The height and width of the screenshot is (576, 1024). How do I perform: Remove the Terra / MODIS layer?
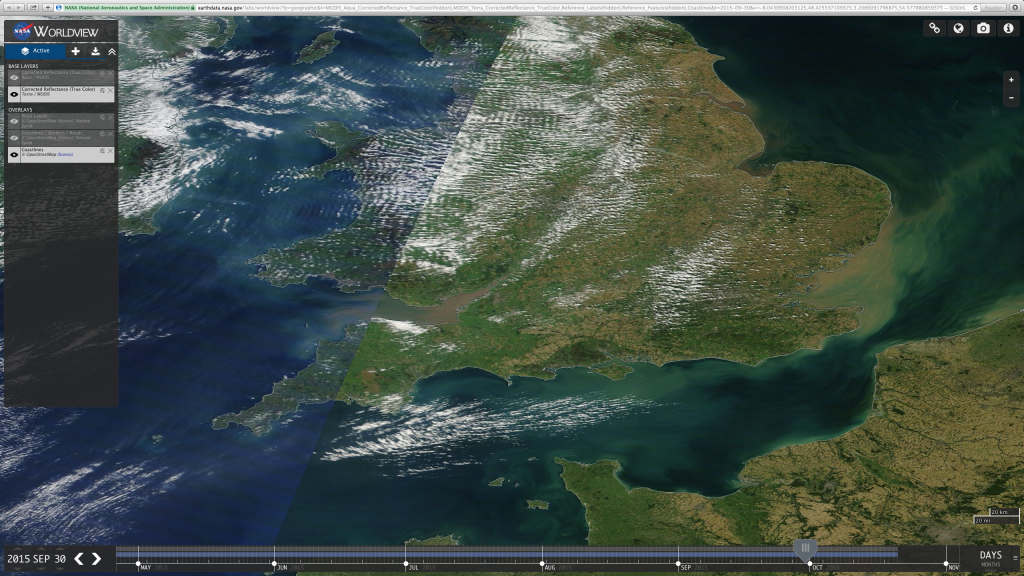(110, 91)
